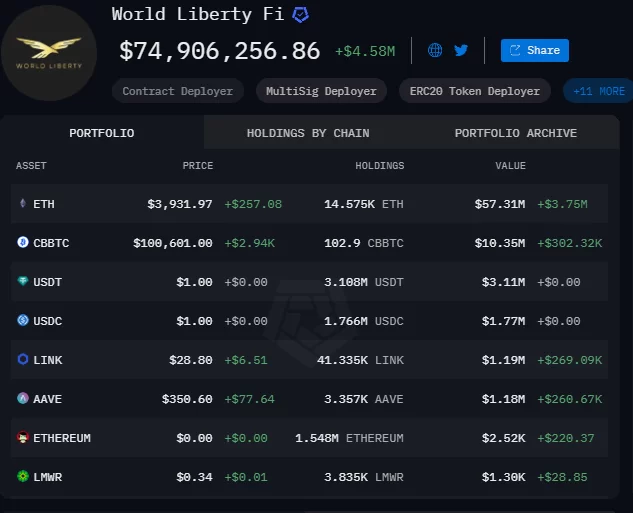
Task: Click the Share button
Action: (x=534, y=50)
